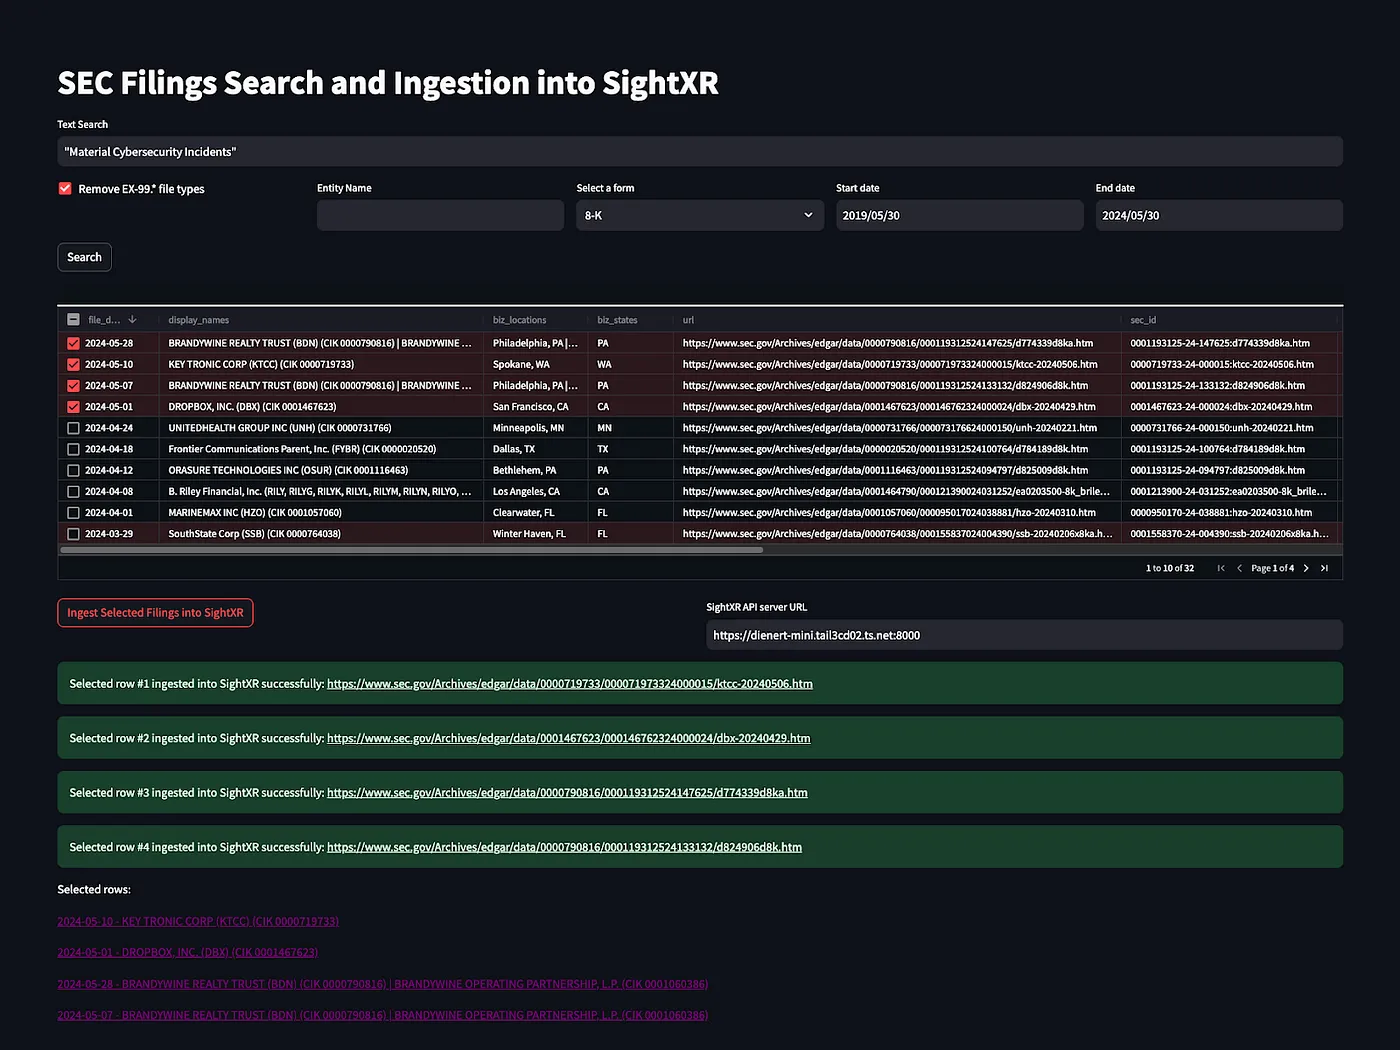Screen dimensions: 1400x1050
Task: Click the sec_id column header
Action: 1143,320
